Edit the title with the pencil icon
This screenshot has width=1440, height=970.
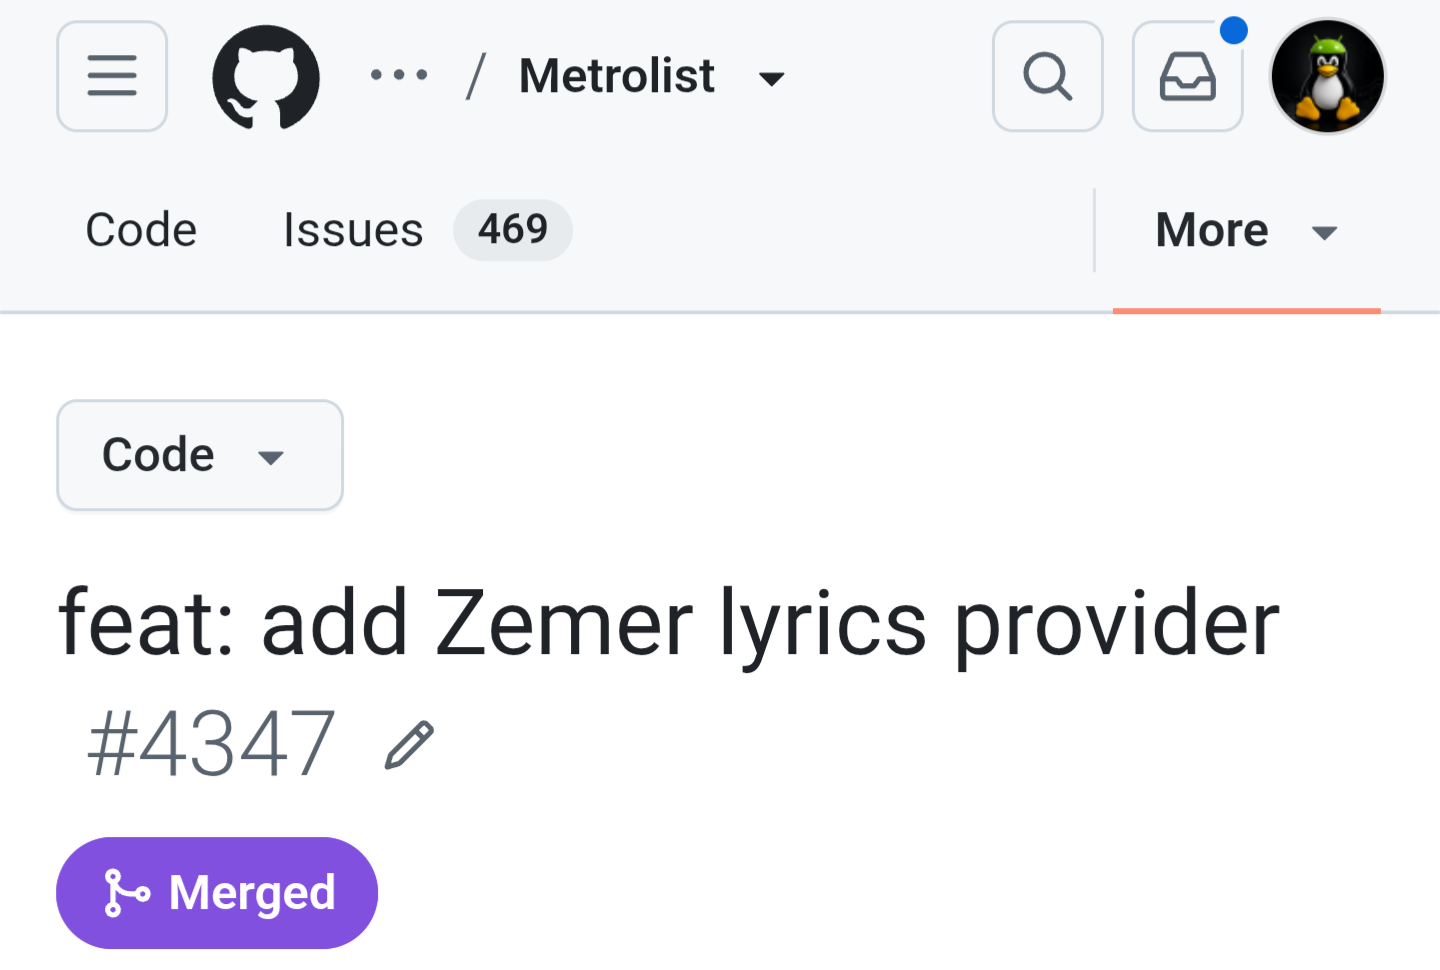(x=409, y=745)
